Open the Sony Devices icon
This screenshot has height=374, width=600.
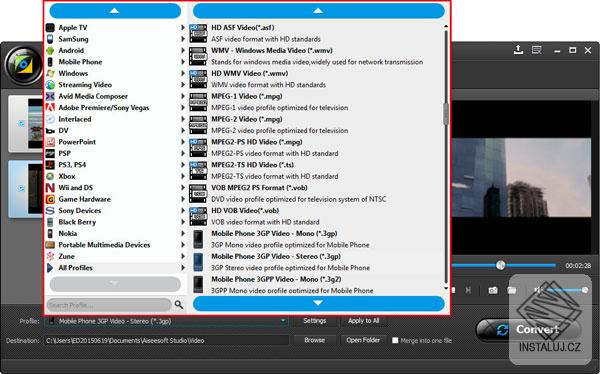50,211
